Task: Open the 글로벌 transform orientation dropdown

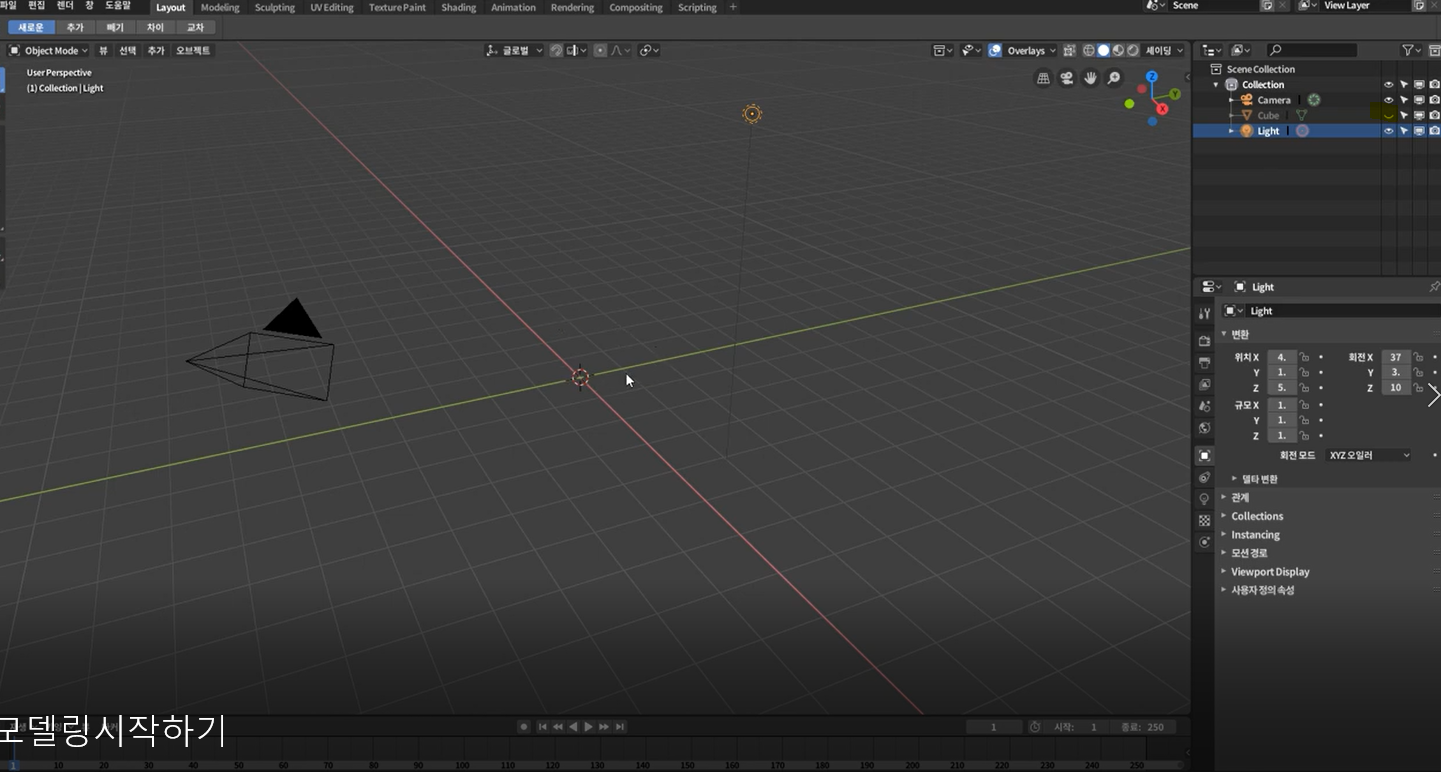Action: (514, 50)
